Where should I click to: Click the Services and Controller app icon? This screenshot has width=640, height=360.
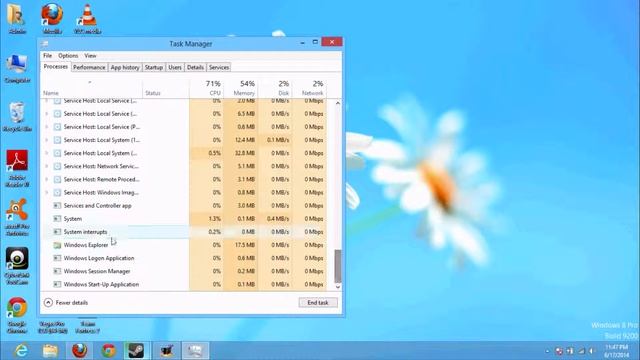click(x=57, y=206)
